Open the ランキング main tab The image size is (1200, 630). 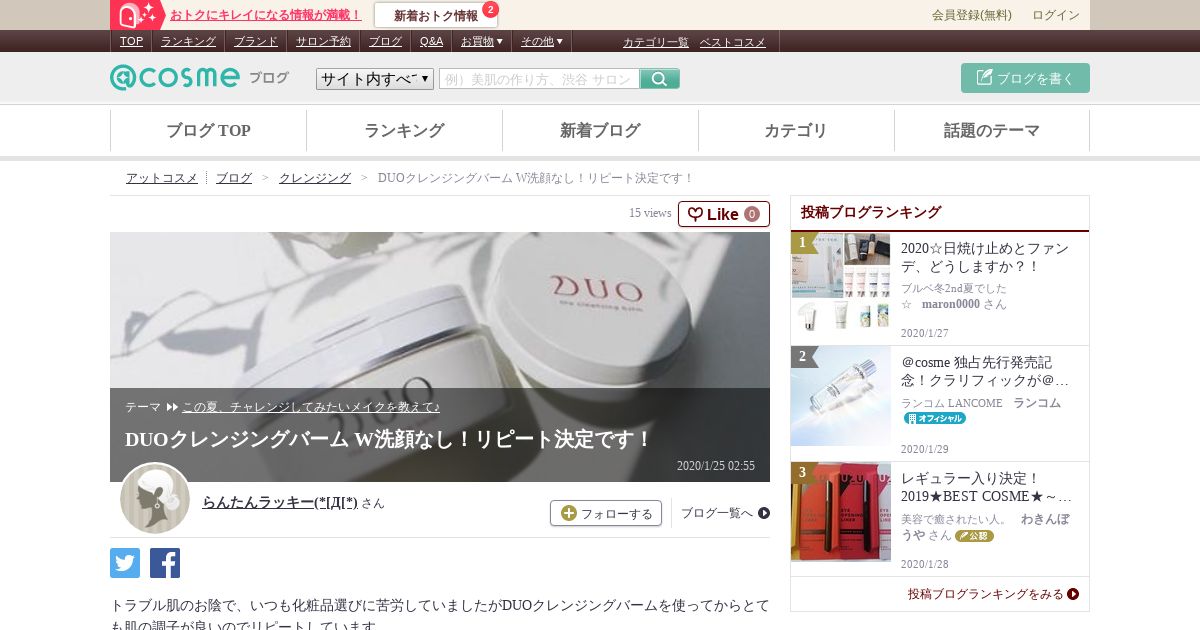[x=404, y=130]
